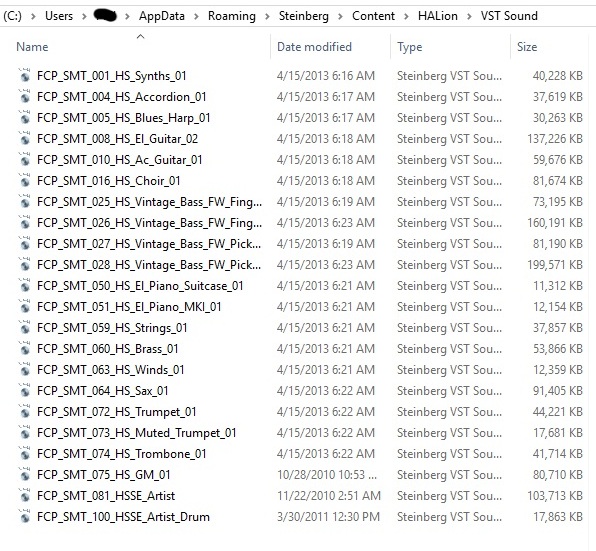Go to Users folder in breadcrumb
Viewport: 596px width, 551px height.
[x=59, y=16]
